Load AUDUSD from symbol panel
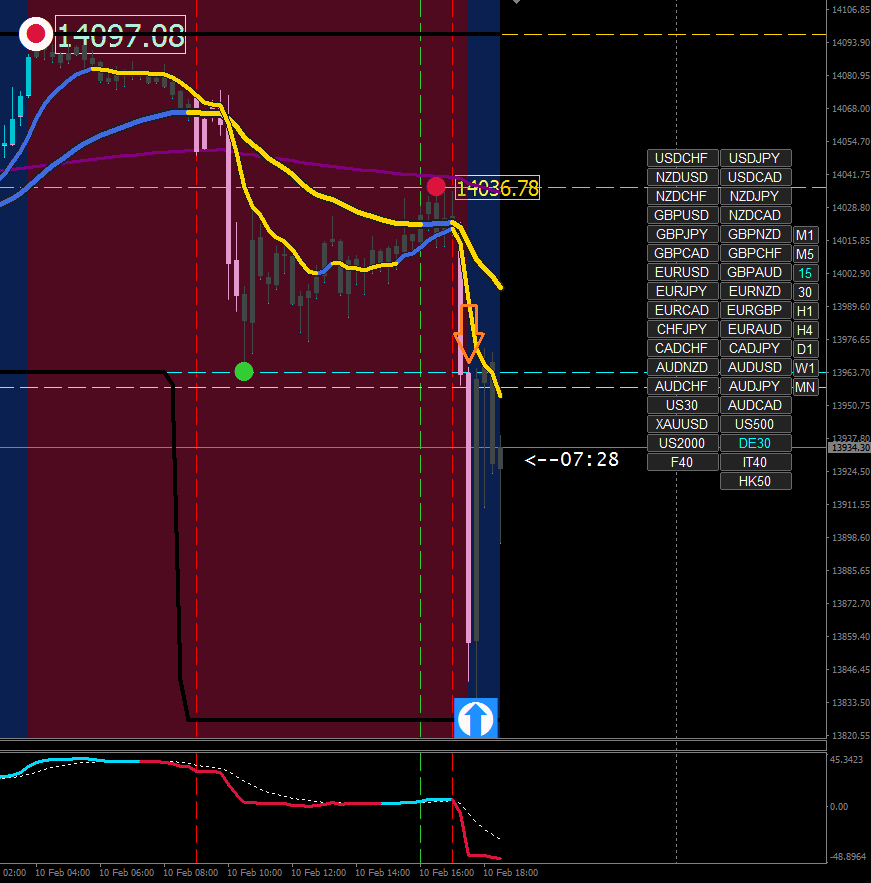 point(756,367)
